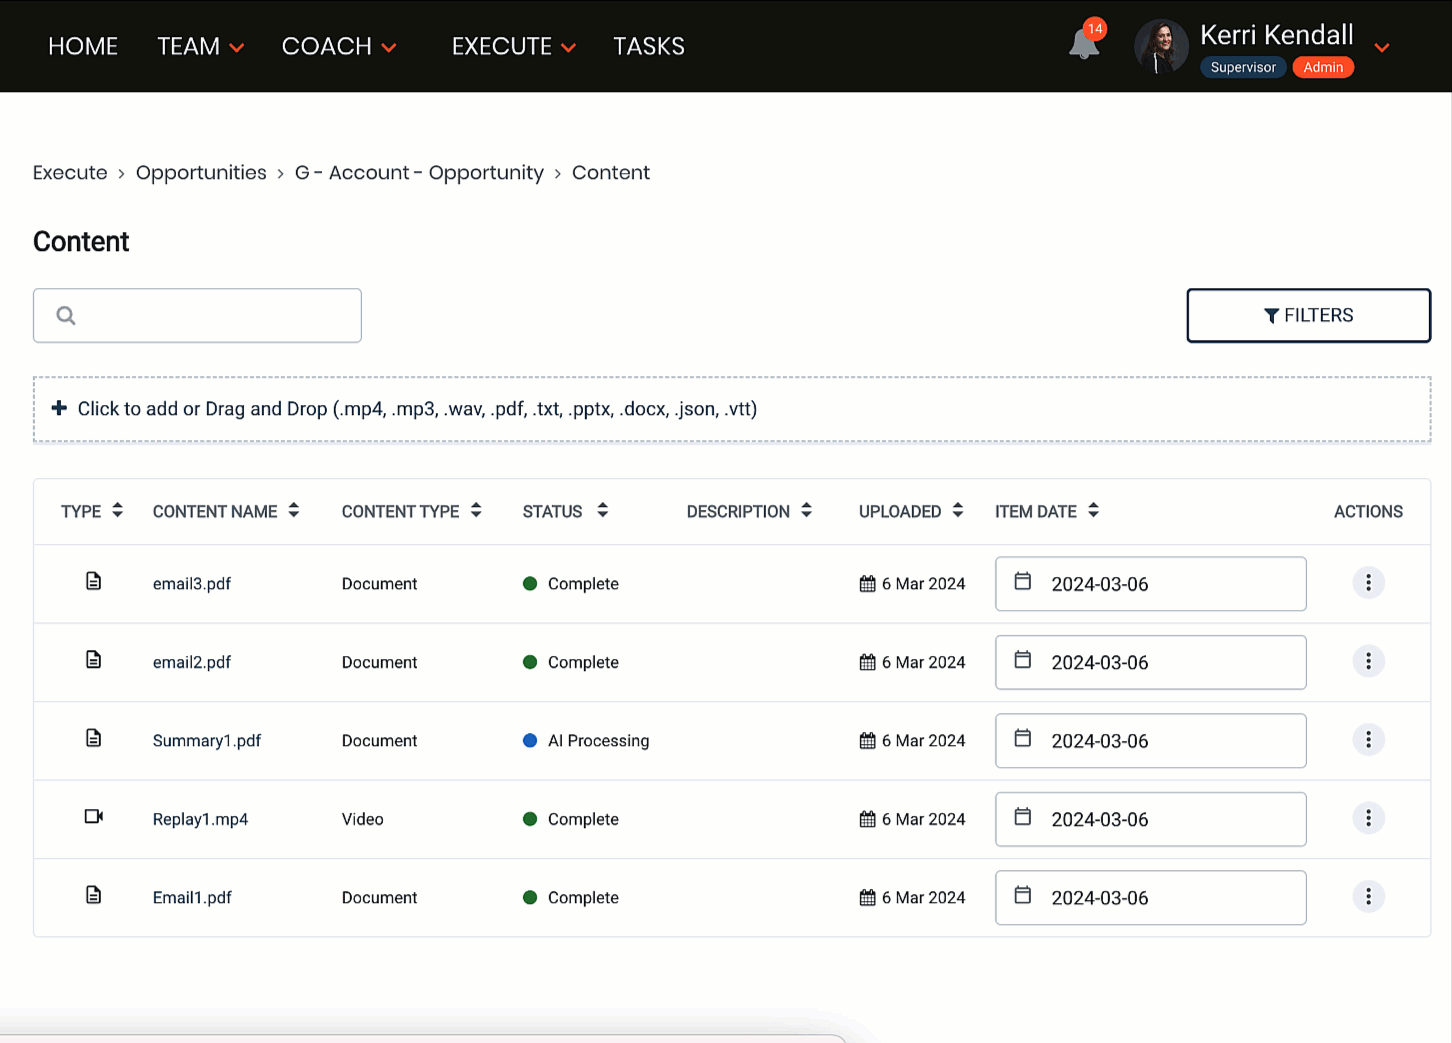This screenshot has height=1043, width=1452.
Task: Click the three-dot actions menu for email3.pdf
Action: click(x=1368, y=583)
